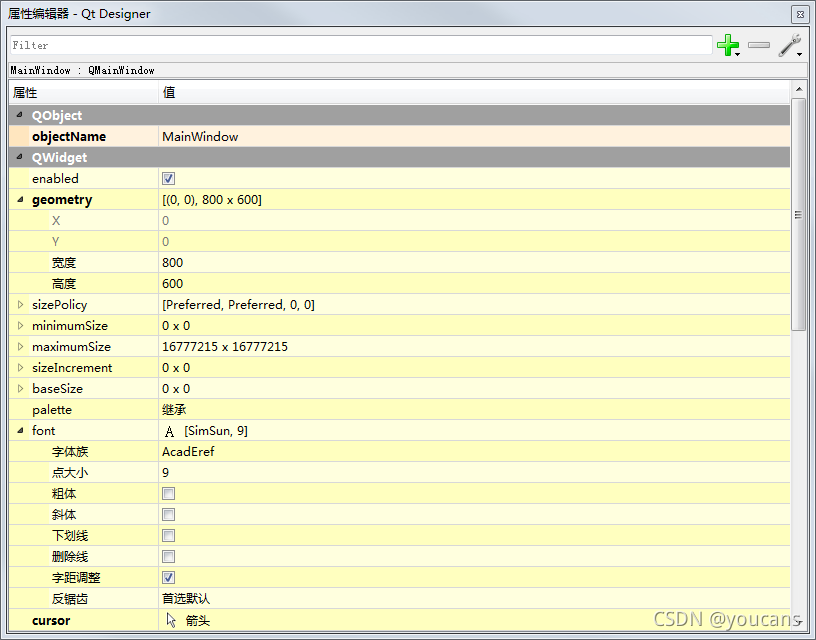Select the minimumSize value 0 x 0
The width and height of the screenshot is (816, 640).
click(176, 326)
